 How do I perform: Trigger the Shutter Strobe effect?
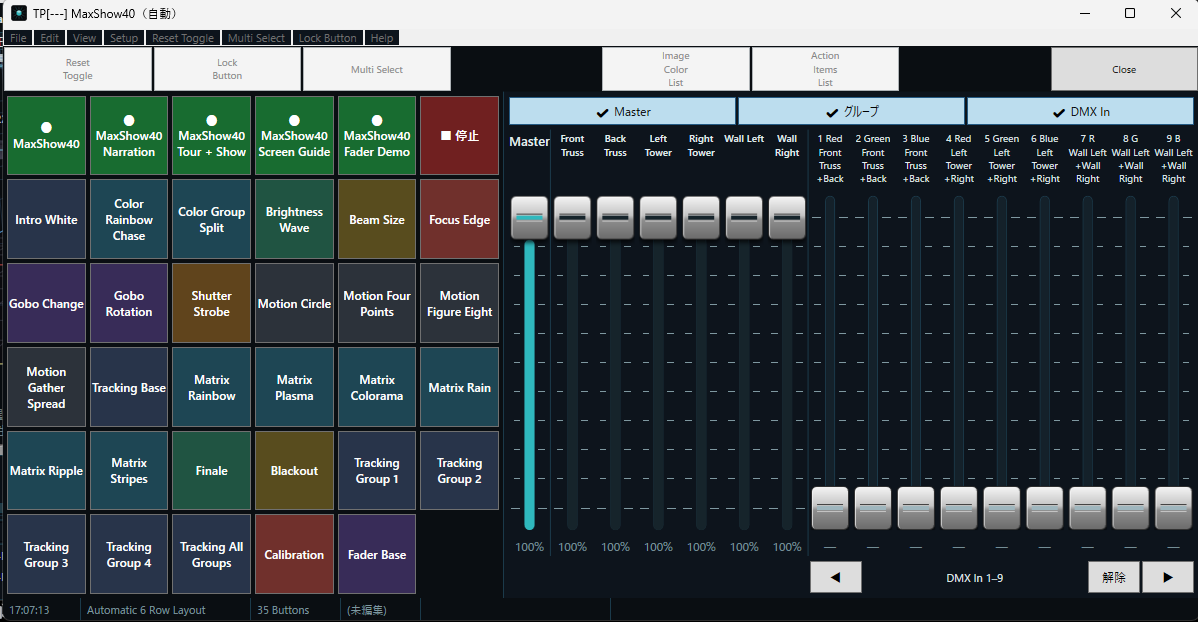(x=212, y=304)
